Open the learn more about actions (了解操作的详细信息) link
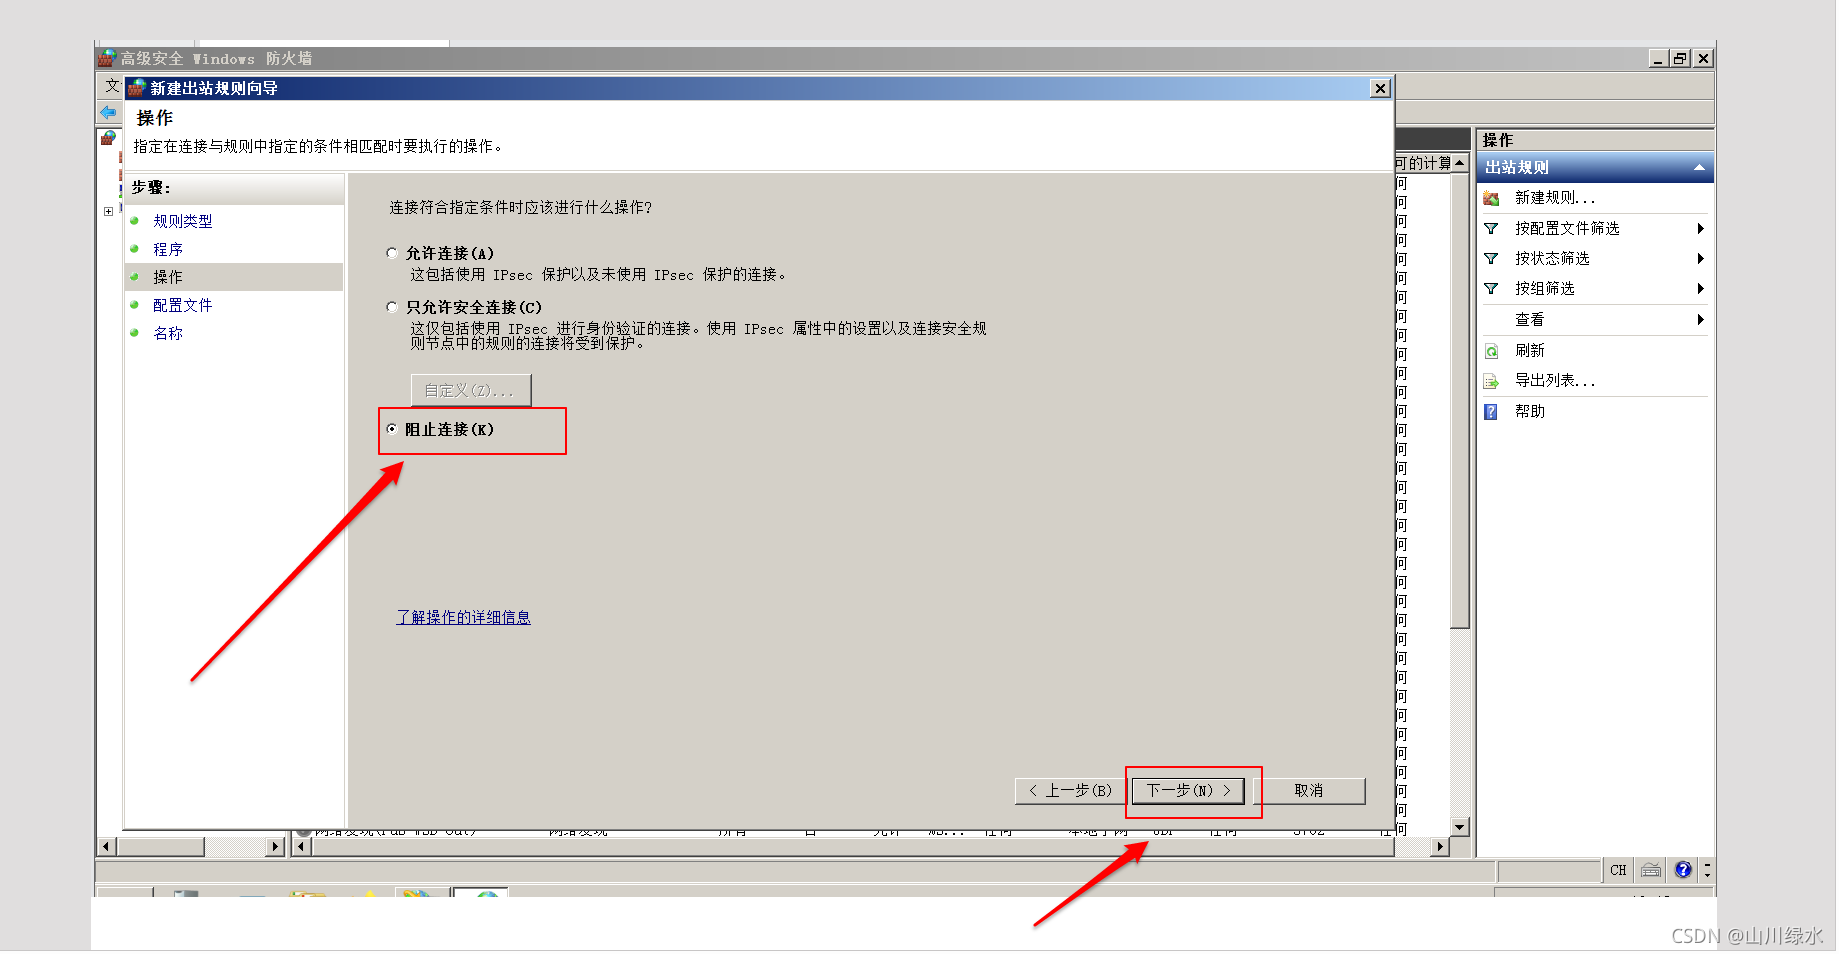 (463, 618)
